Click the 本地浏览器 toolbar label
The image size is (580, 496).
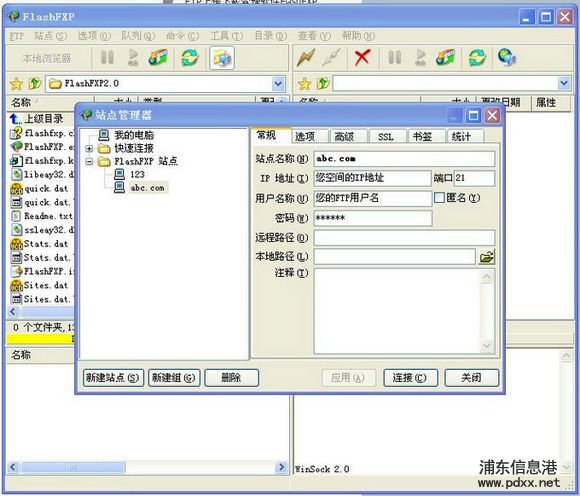point(47,58)
